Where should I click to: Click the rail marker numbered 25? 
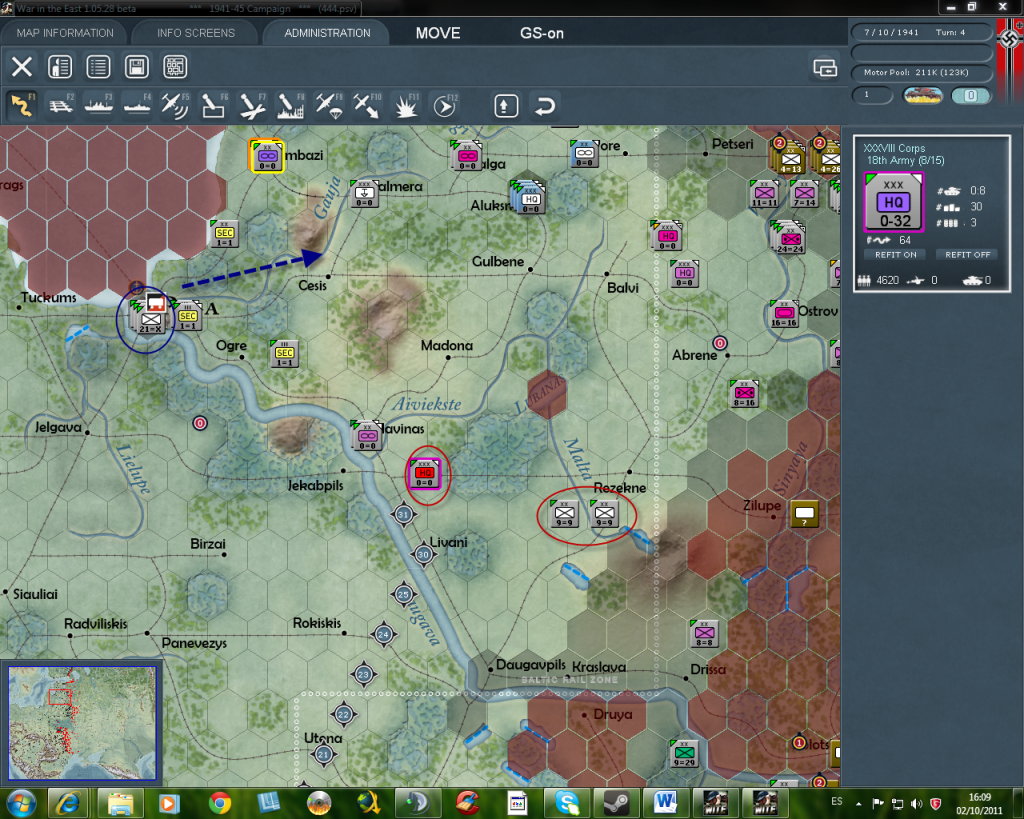point(404,594)
